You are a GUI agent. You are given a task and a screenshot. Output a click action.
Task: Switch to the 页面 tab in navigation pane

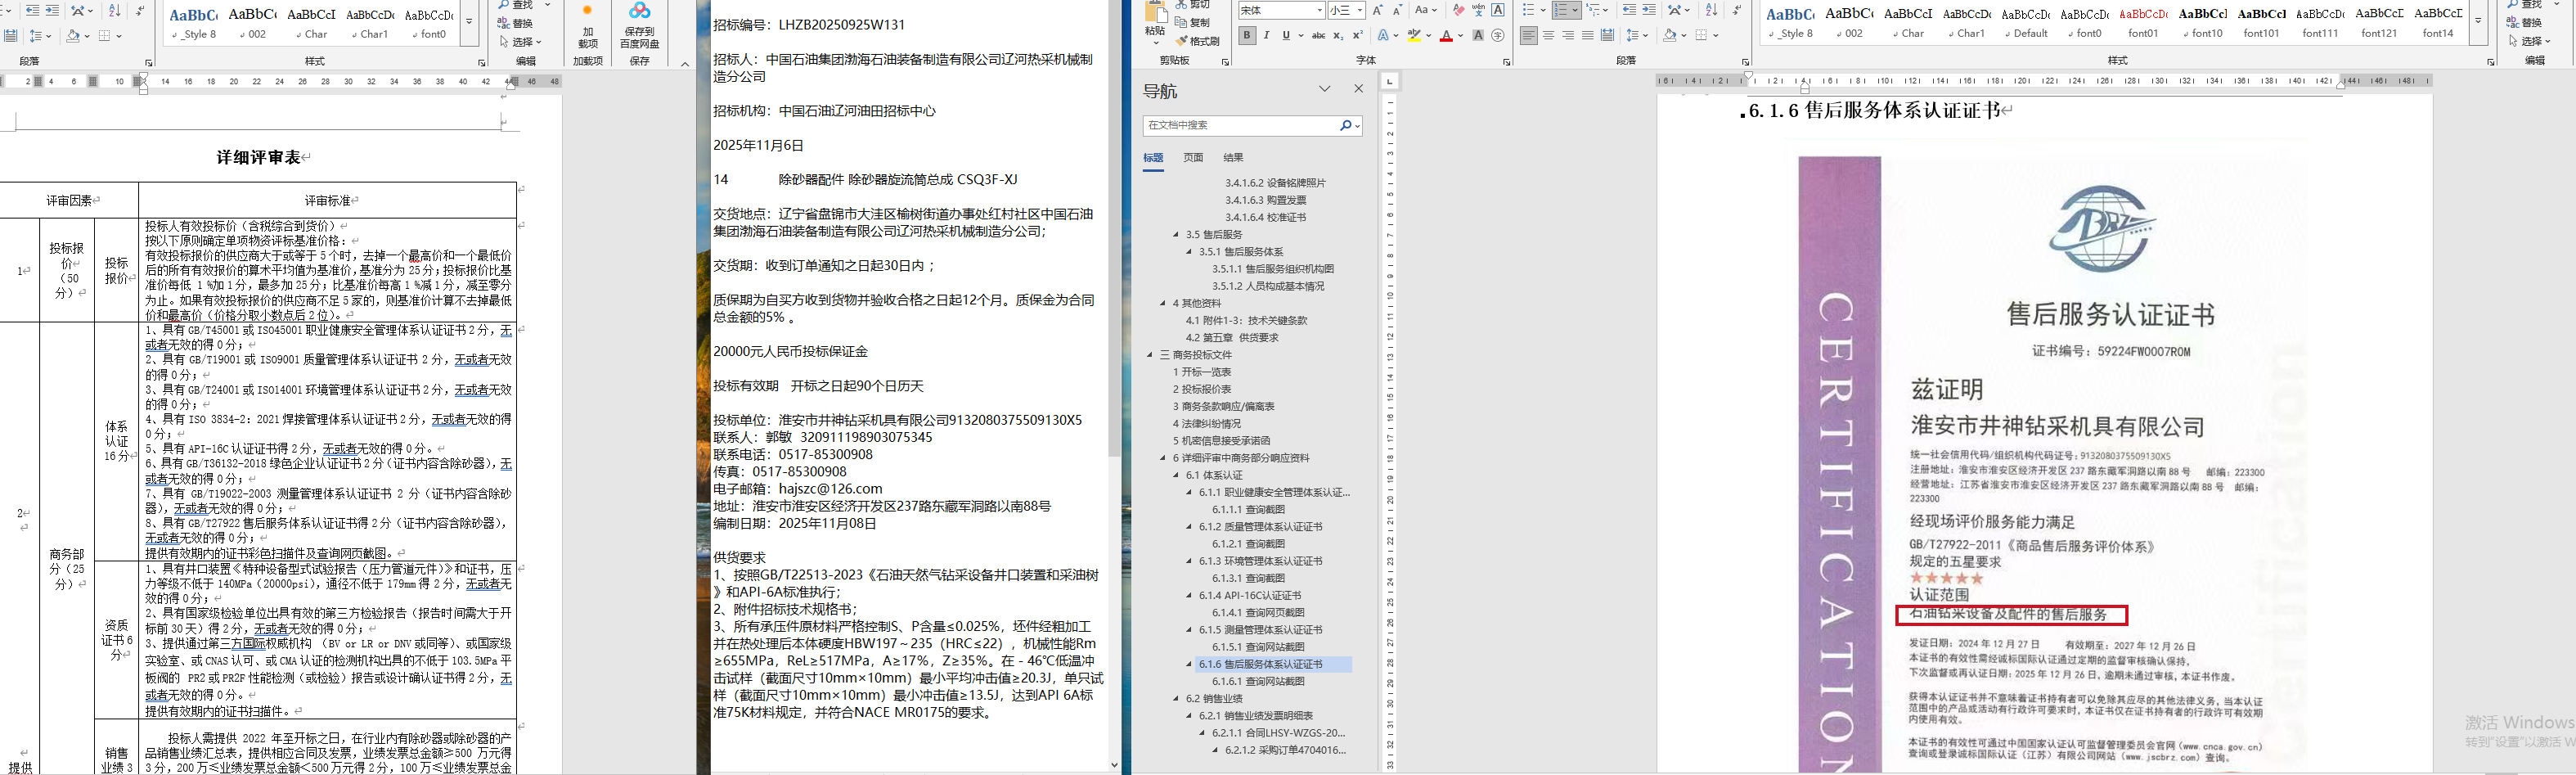1193,158
